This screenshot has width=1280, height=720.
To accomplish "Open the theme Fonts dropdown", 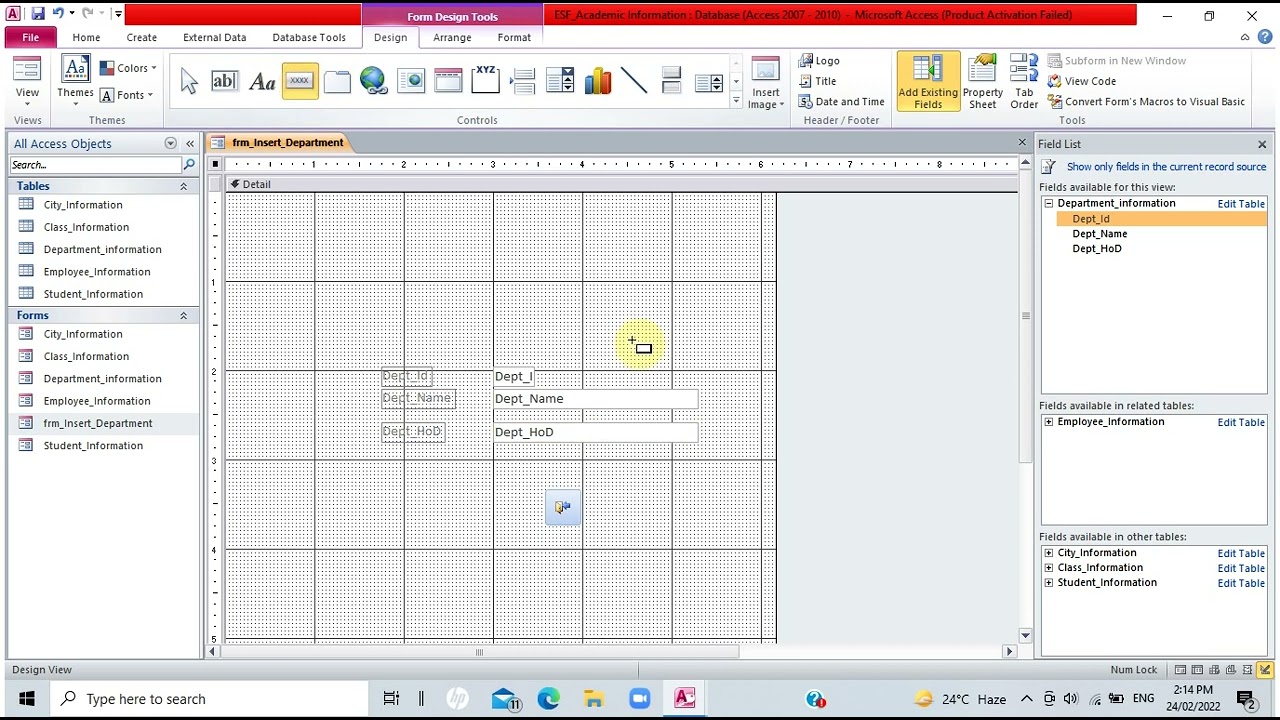I will coord(127,95).
